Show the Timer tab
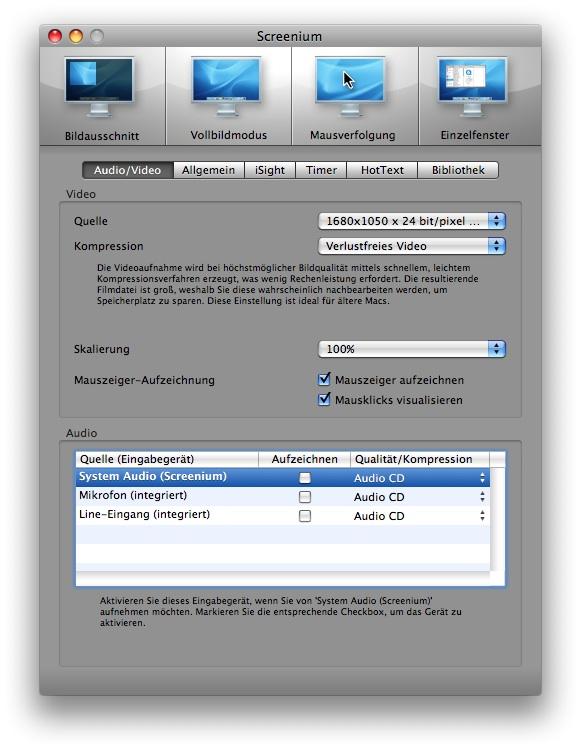The width and height of the screenshot is (581, 750). click(x=321, y=170)
